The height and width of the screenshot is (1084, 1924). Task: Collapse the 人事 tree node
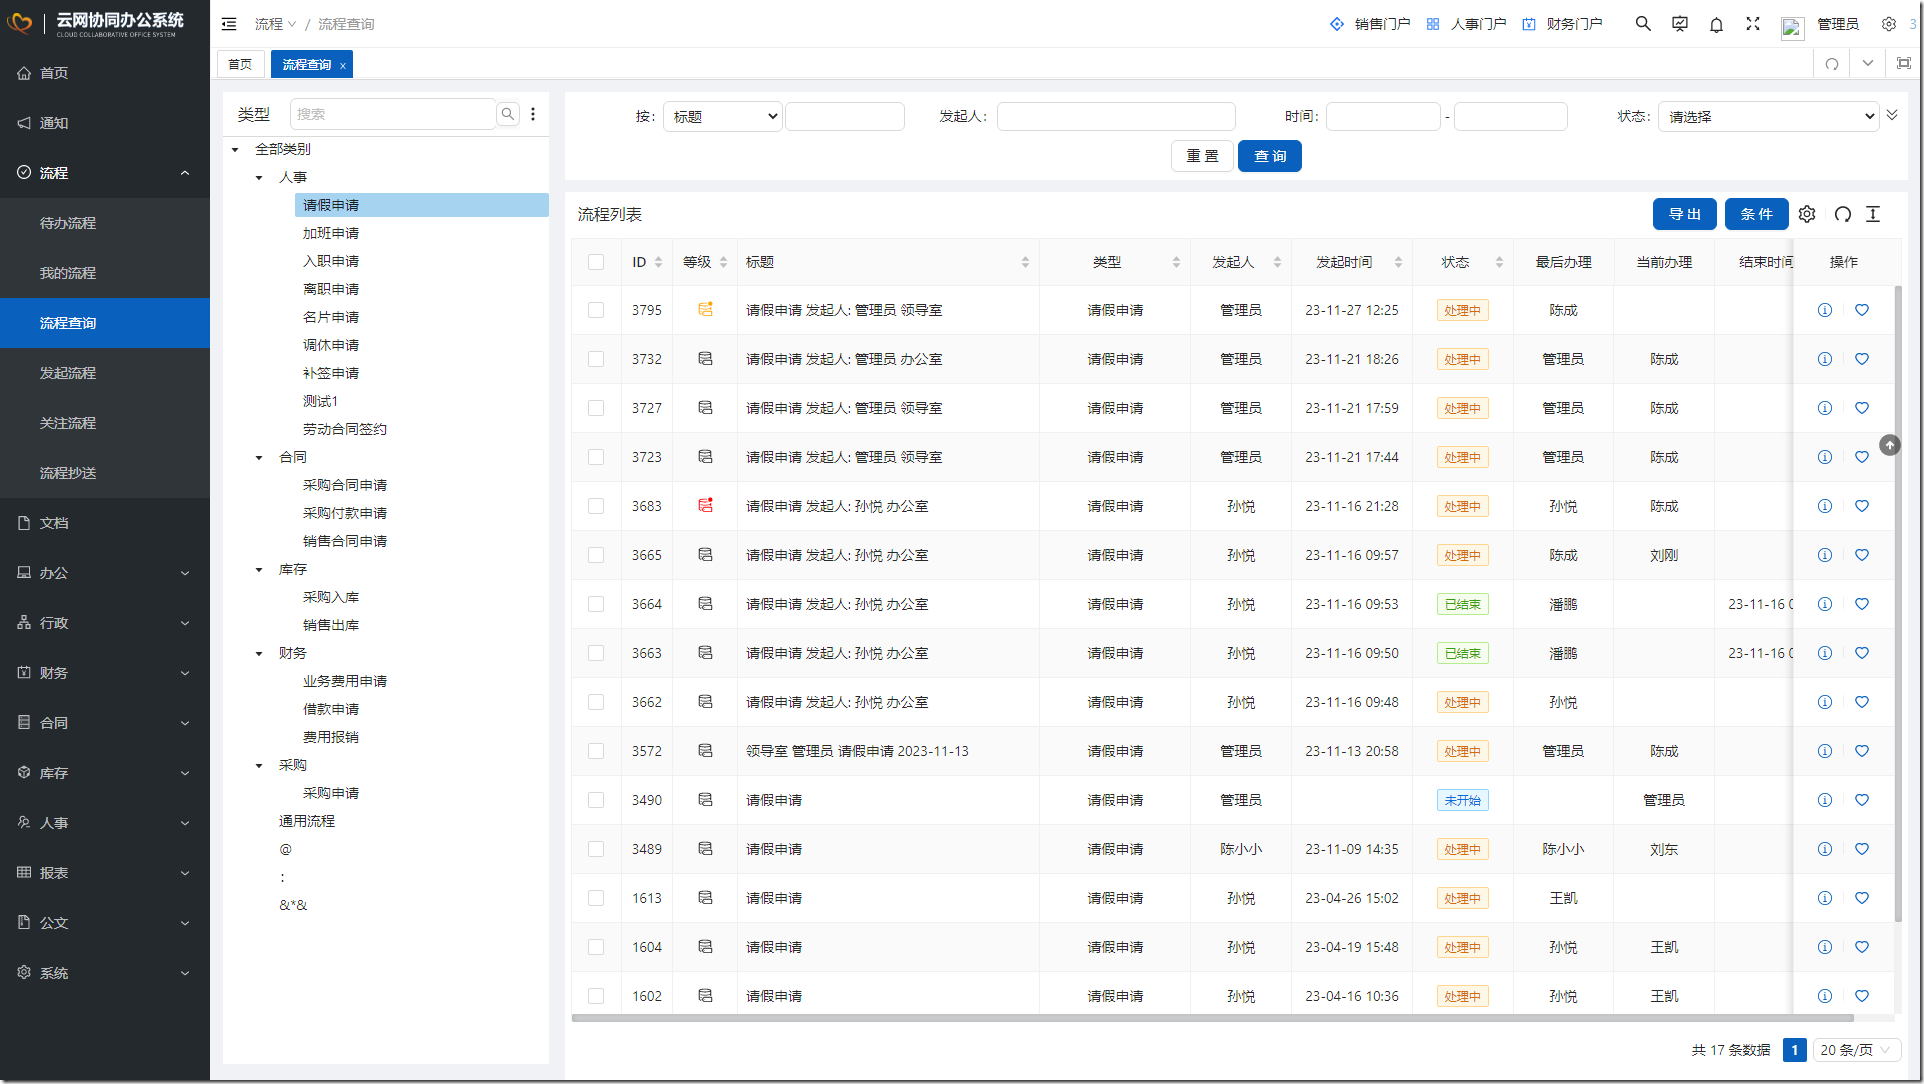tap(259, 178)
